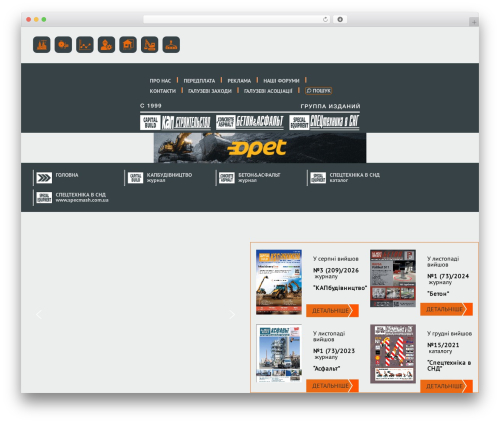The width and height of the screenshot is (500, 423).
Task: Reload the page in the browser bar
Action: [x=325, y=19]
